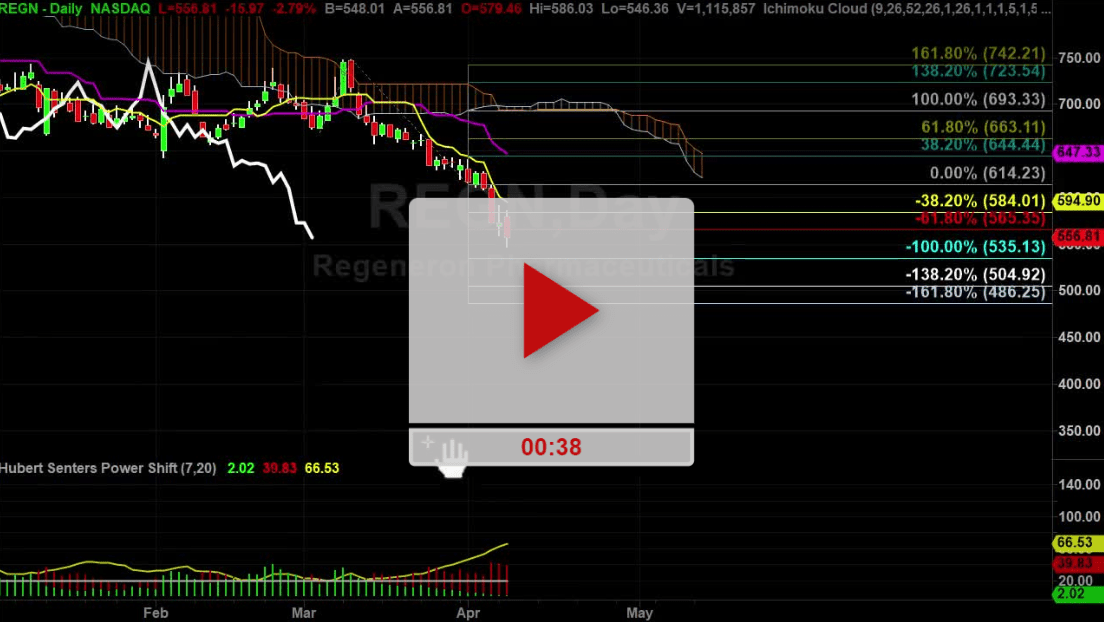Click the 750.00 price axis label

1079,58
